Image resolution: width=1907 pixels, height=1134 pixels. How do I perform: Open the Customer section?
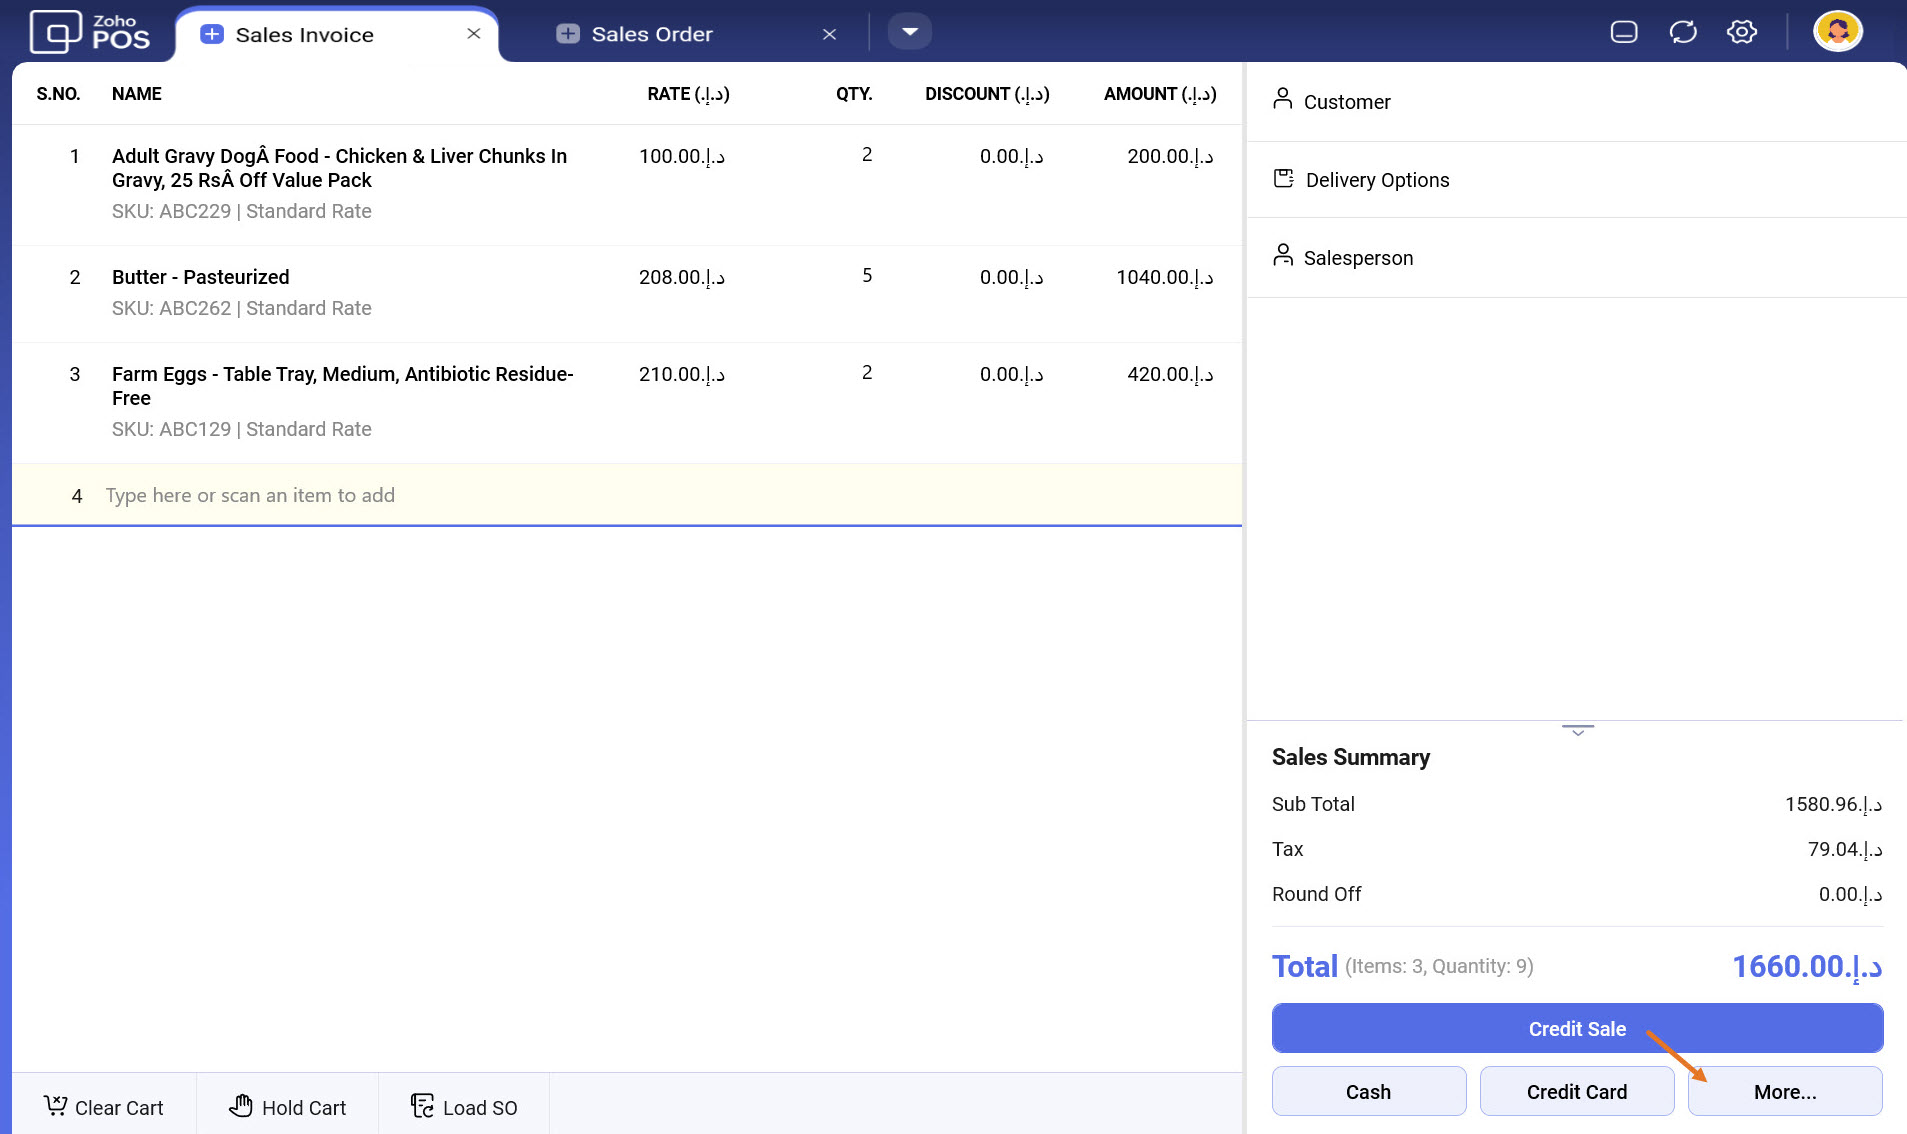[x=1346, y=102]
